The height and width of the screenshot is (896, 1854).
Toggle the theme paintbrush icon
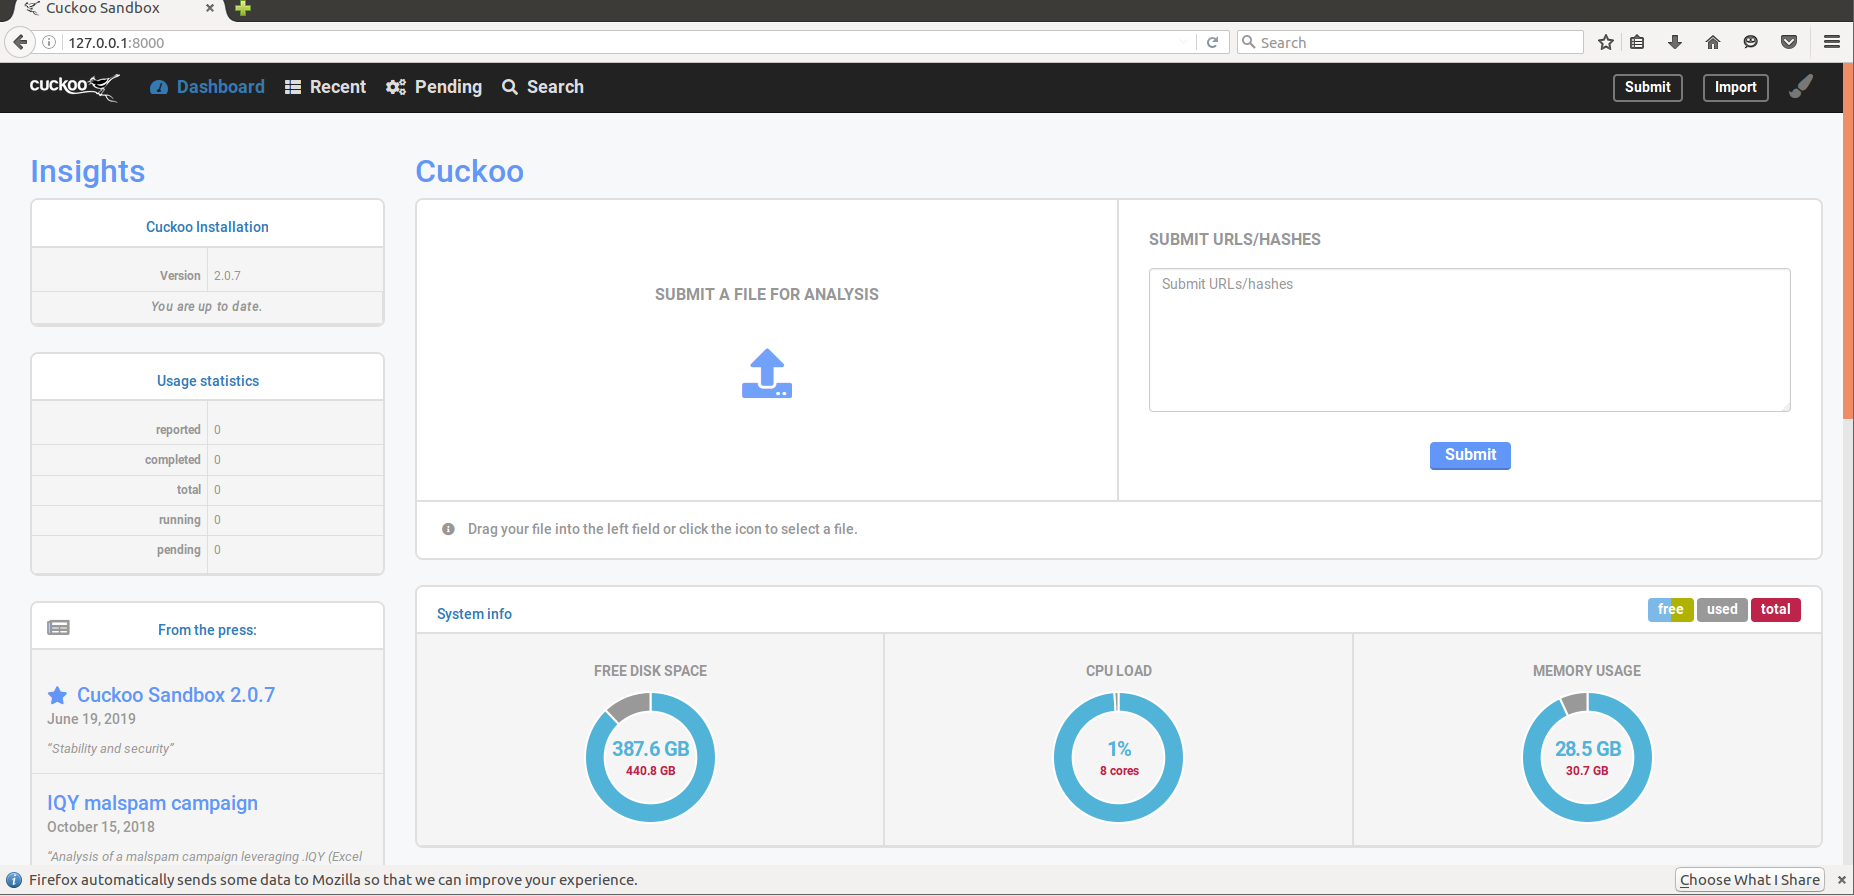1801,87
